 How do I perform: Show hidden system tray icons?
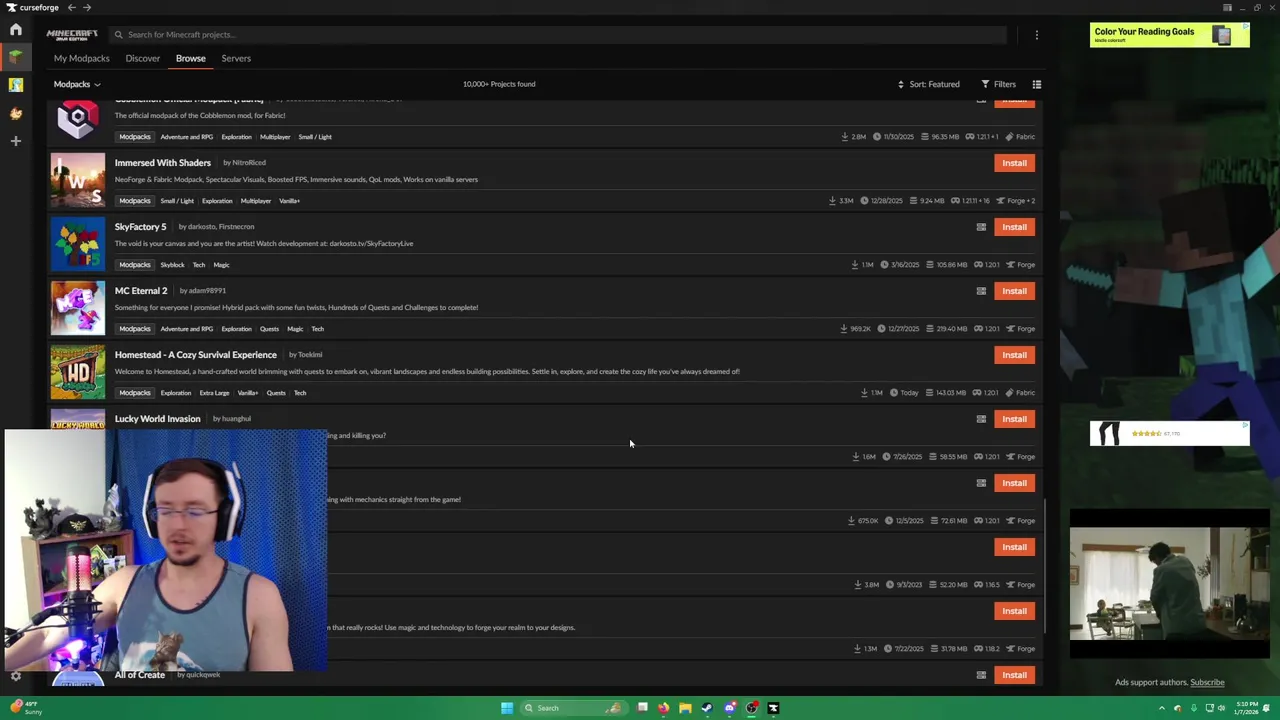pyautogui.click(x=1162, y=708)
